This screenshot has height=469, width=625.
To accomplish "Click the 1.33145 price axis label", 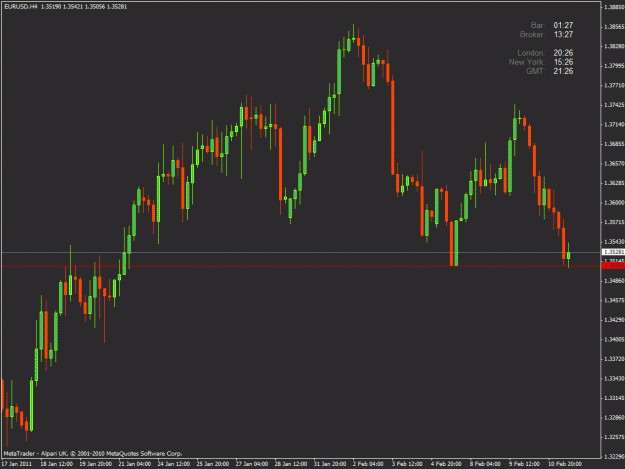I will [614, 398].
